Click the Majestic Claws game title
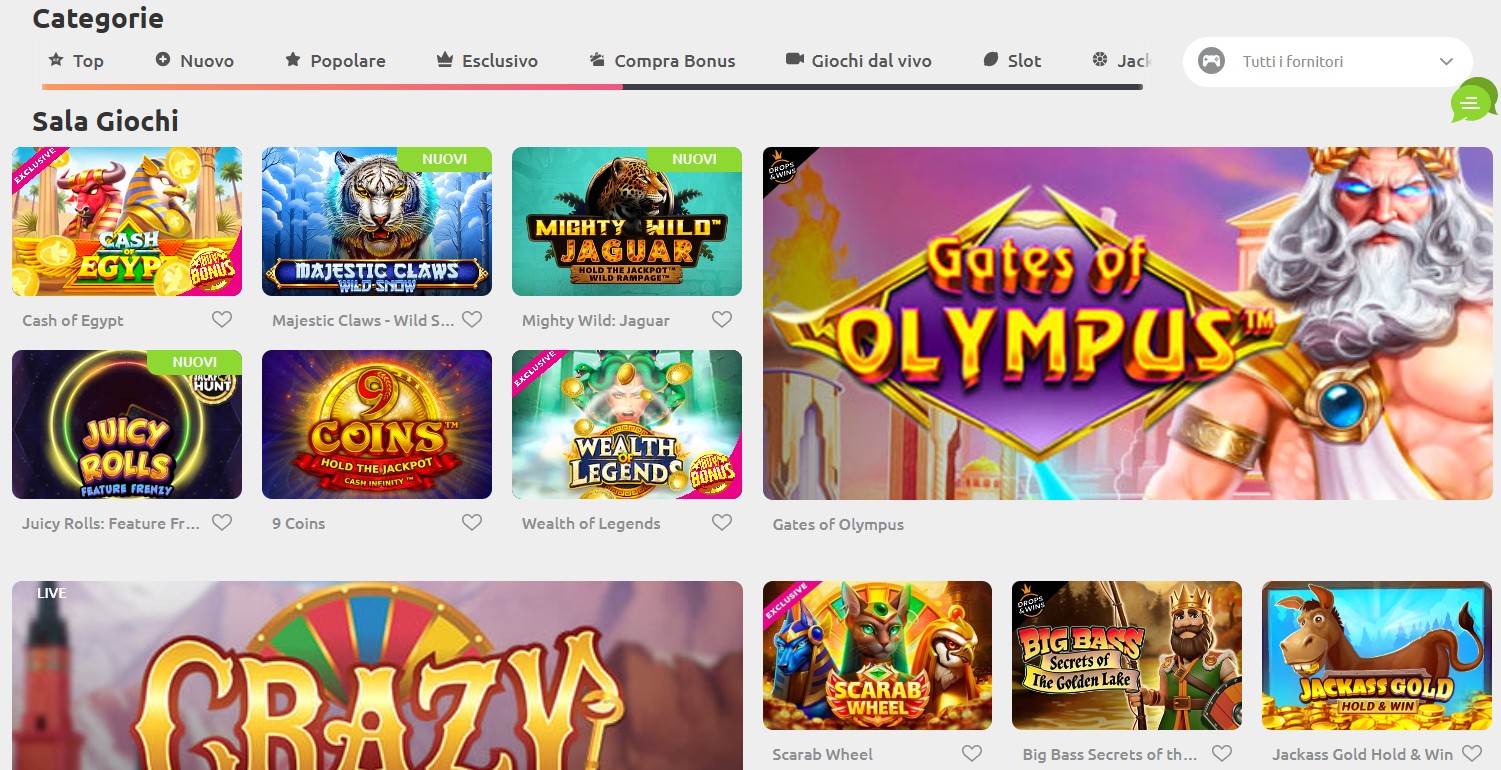This screenshot has height=770, width=1501. [x=362, y=321]
